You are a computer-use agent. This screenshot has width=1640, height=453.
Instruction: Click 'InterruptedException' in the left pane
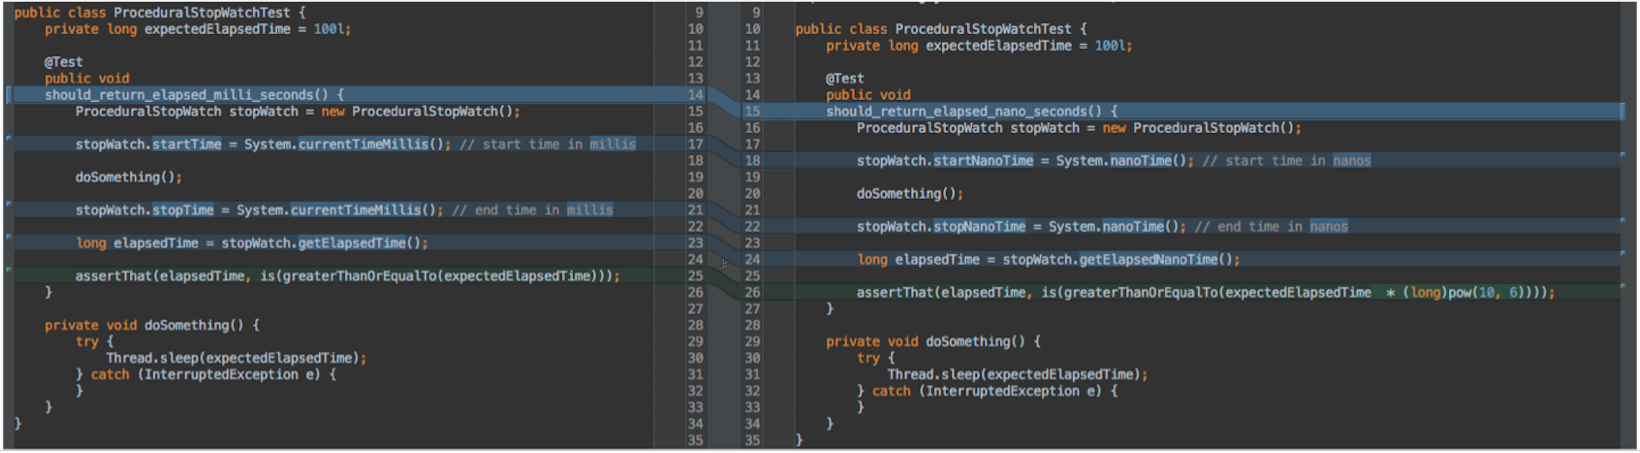(221, 375)
